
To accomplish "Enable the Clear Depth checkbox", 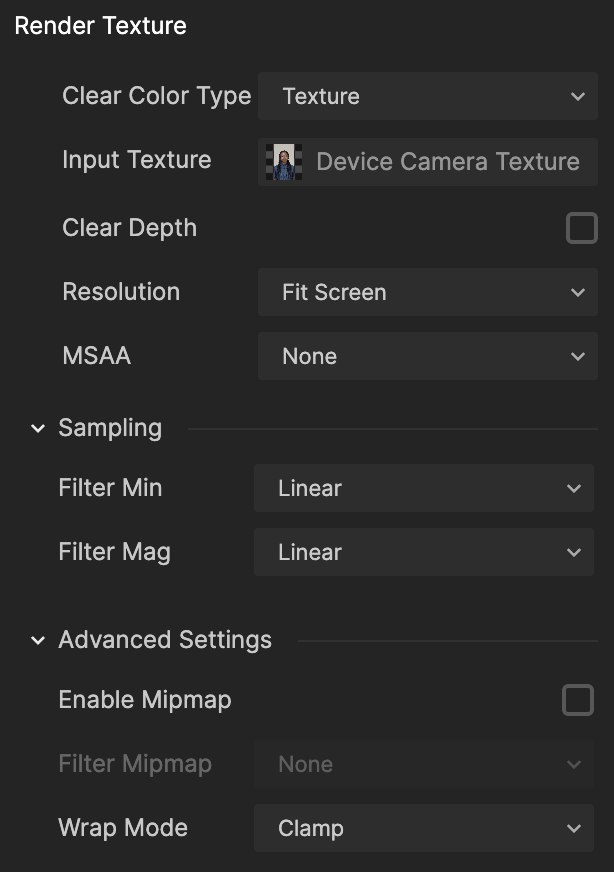I will point(582,228).
